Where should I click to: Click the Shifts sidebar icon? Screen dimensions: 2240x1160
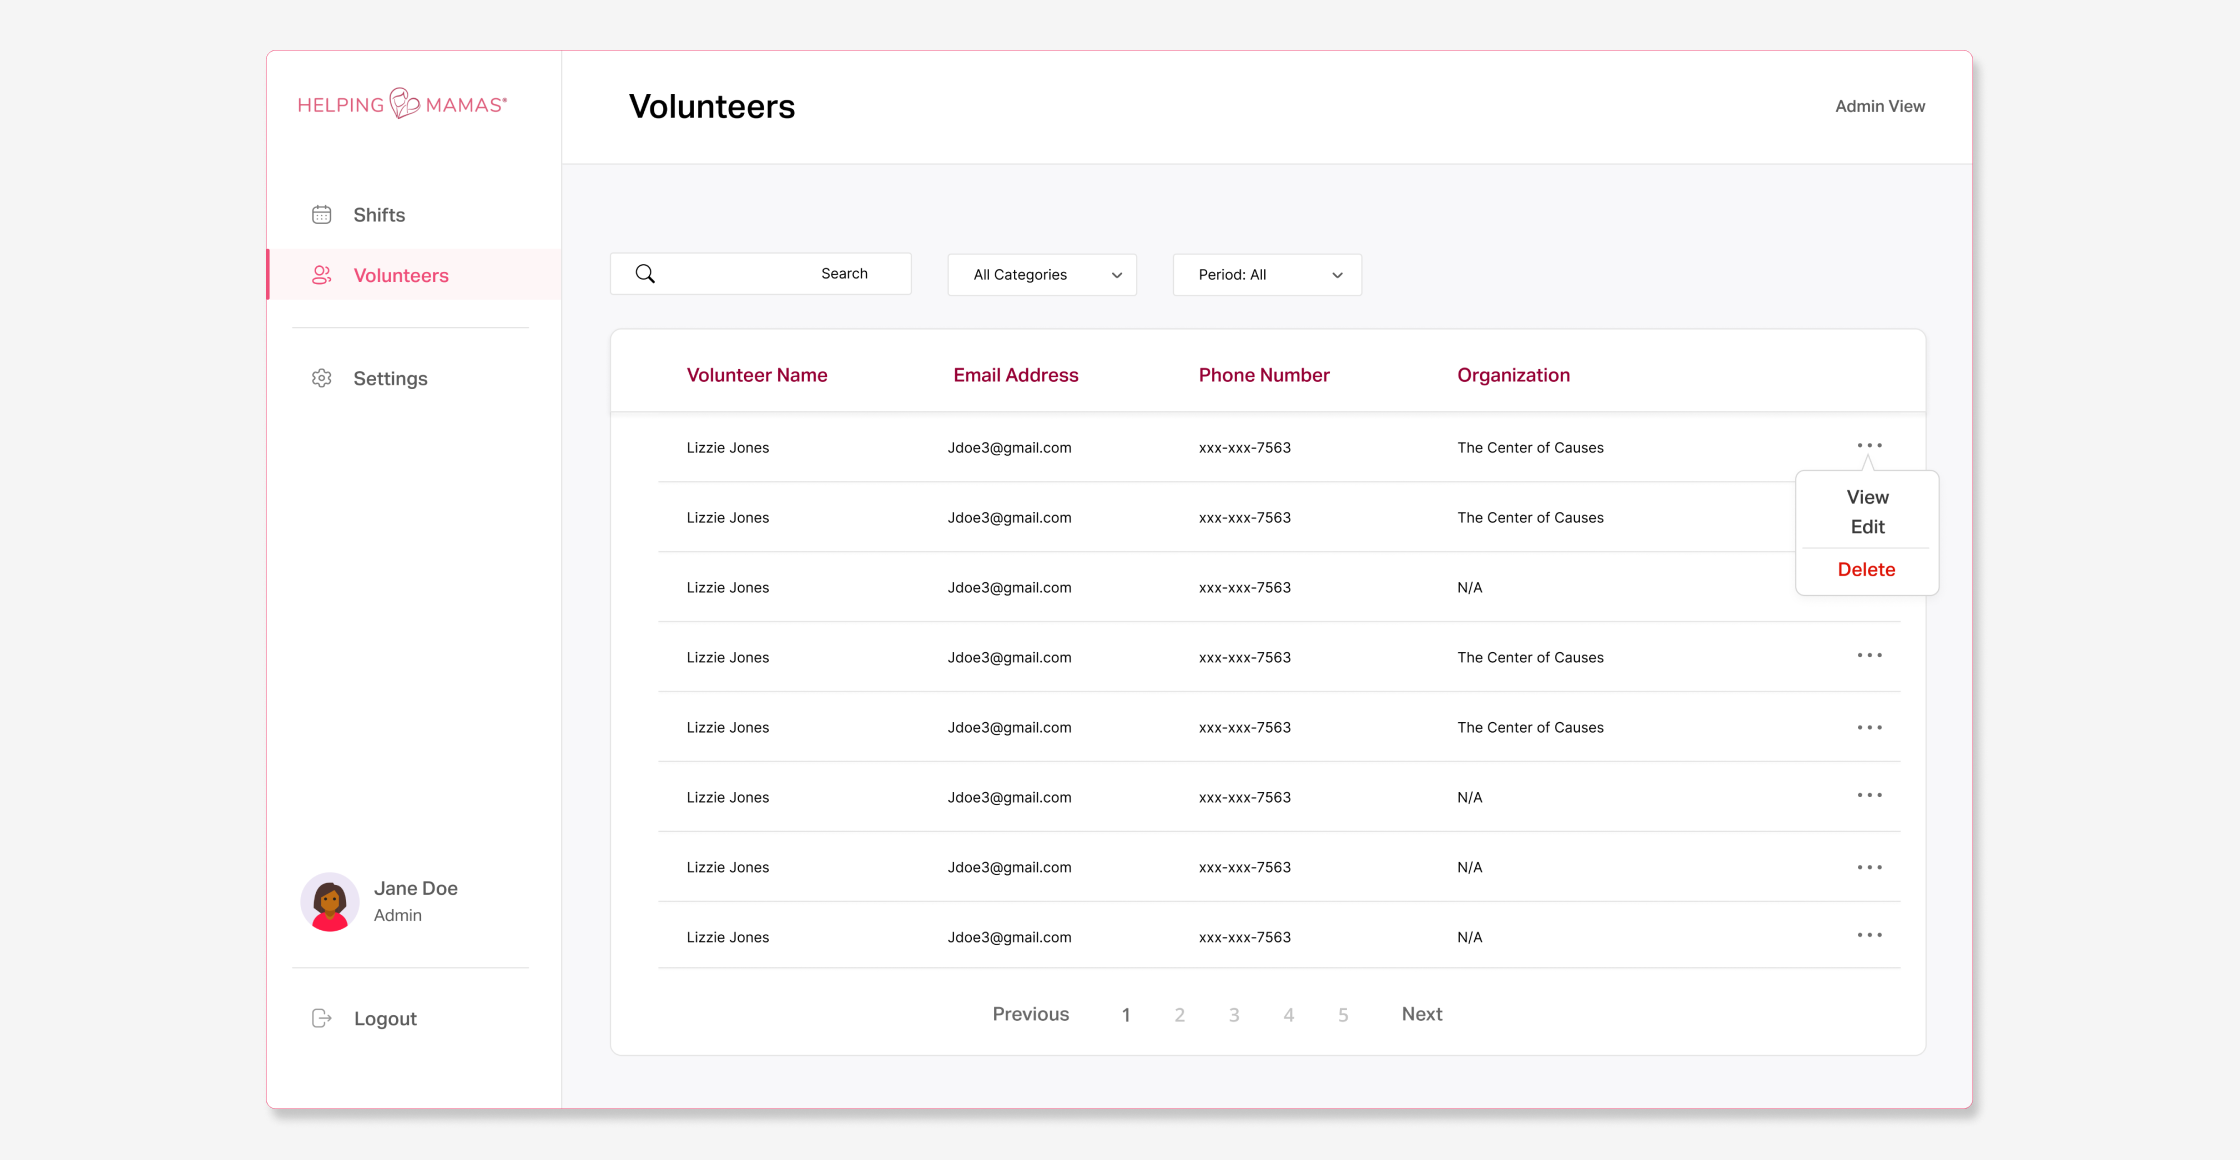click(x=321, y=213)
